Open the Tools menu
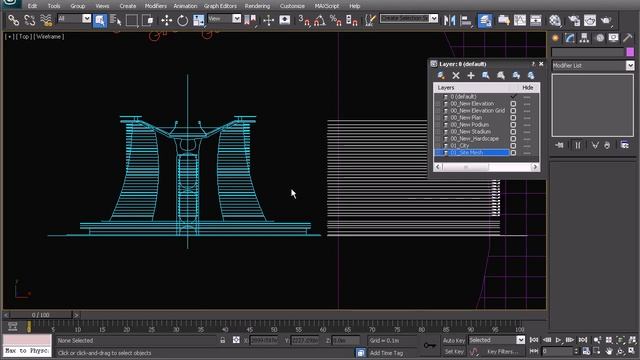 coord(54,6)
